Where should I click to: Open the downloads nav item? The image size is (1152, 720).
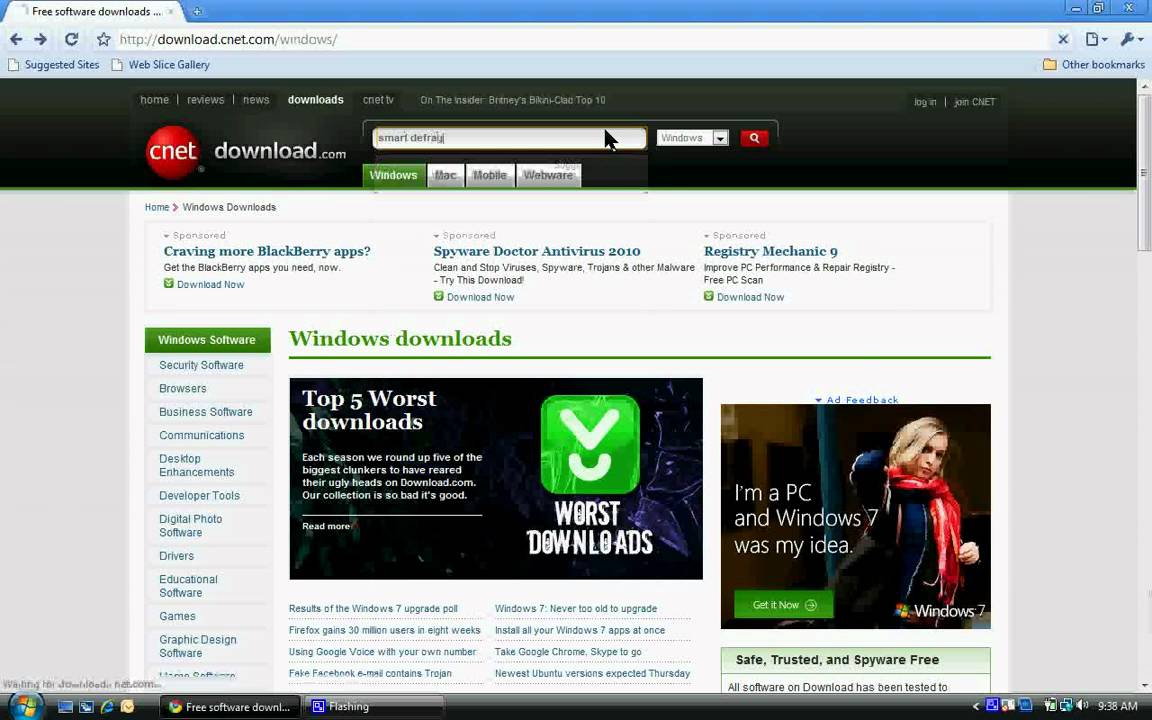pyautogui.click(x=315, y=100)
